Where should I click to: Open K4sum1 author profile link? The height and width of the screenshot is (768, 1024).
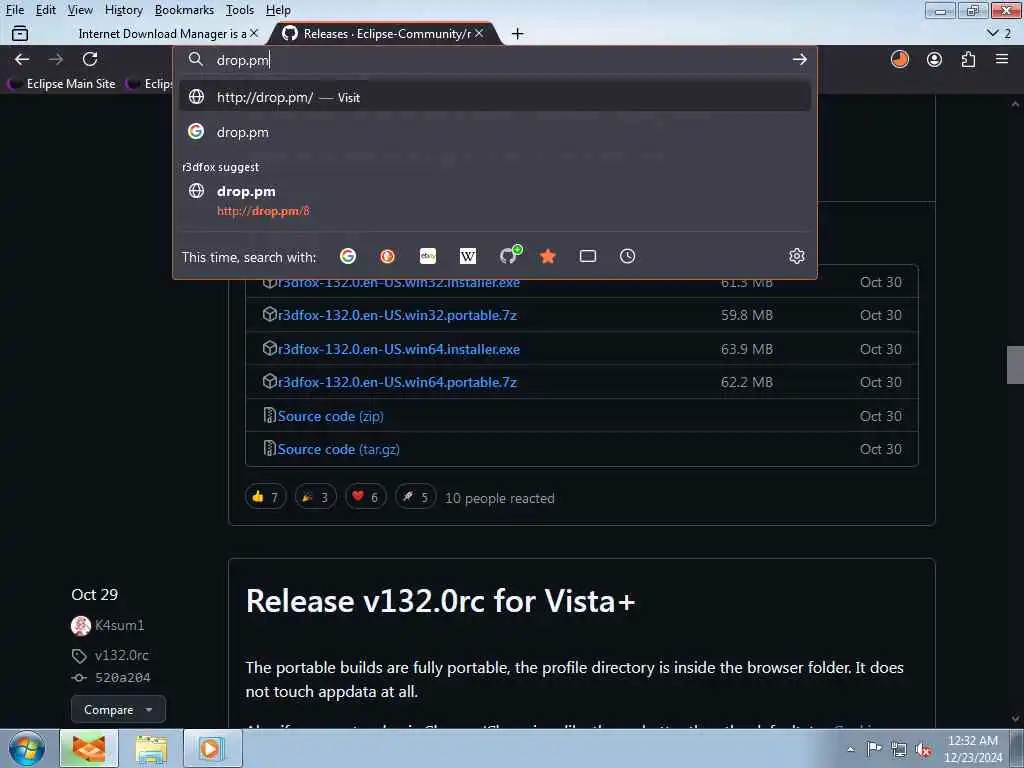[x=120, y=625]
